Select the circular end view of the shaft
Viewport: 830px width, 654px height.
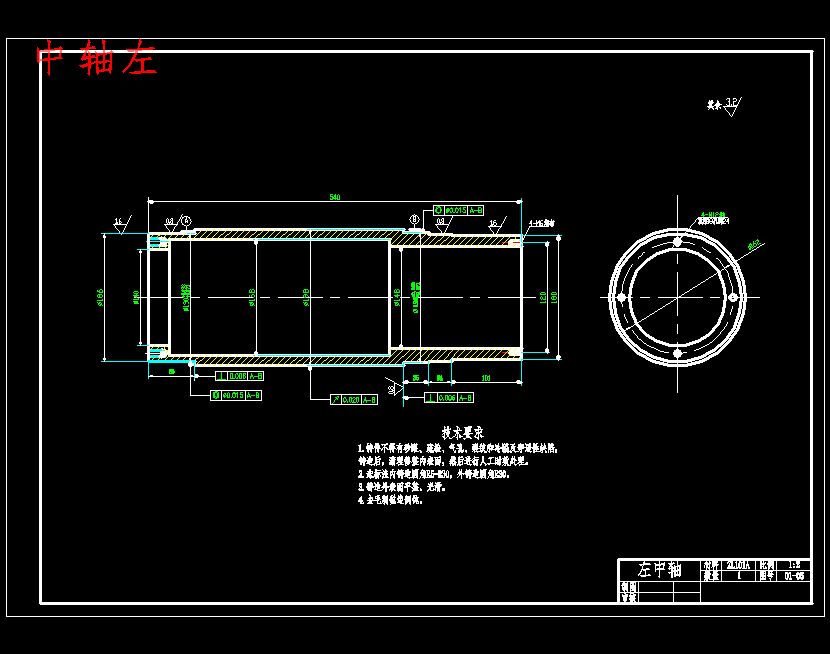pos(678,297)
